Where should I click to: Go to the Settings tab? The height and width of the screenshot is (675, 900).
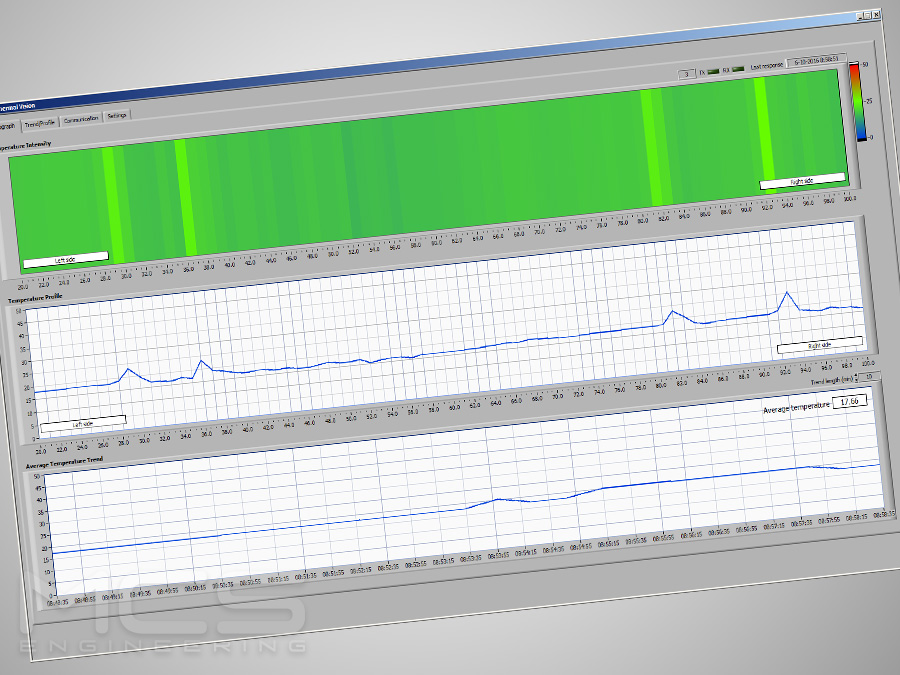tap(117, 116)
